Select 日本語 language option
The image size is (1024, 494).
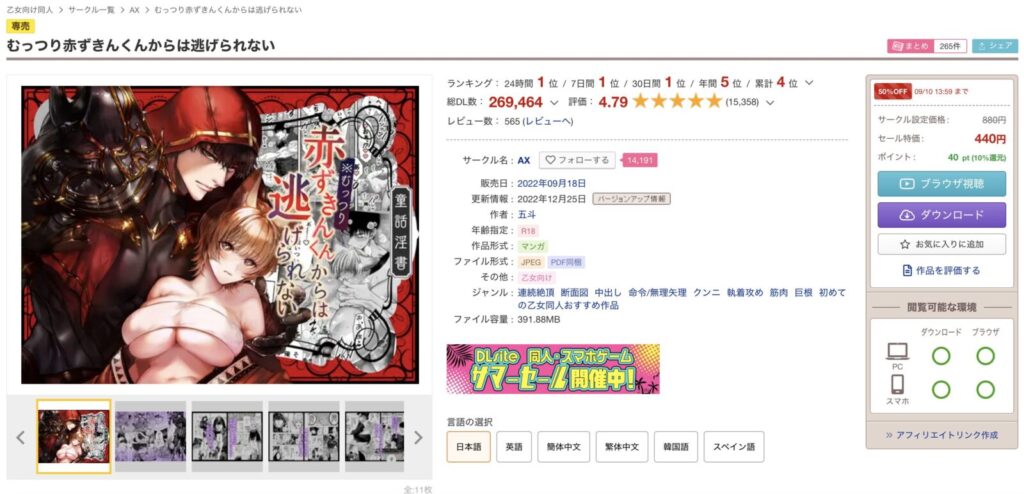coord(468,447)
